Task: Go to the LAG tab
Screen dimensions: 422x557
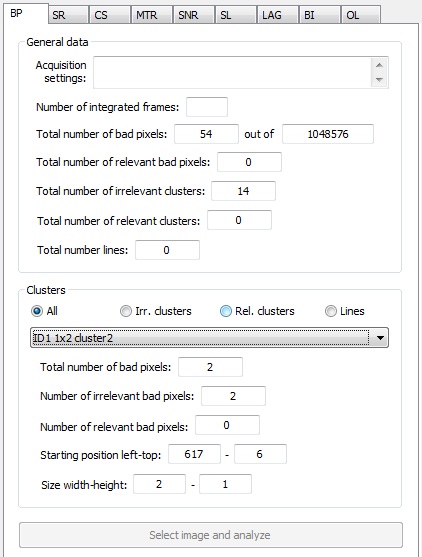Action: pyautogui.click(x=277, y=15)
